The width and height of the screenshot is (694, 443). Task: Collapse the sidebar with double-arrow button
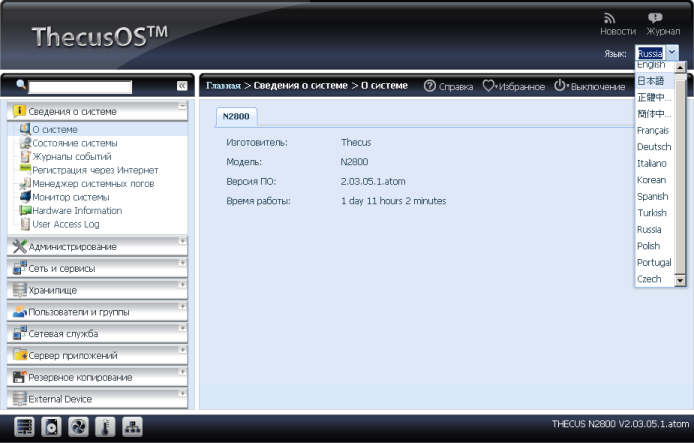point(182,86)
